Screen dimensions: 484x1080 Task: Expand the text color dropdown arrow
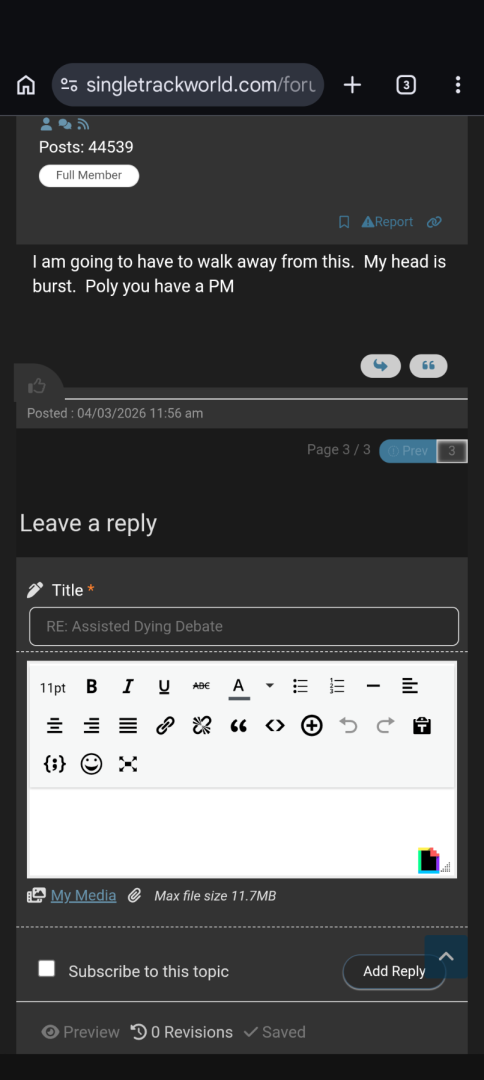click(x=270, y=686)
